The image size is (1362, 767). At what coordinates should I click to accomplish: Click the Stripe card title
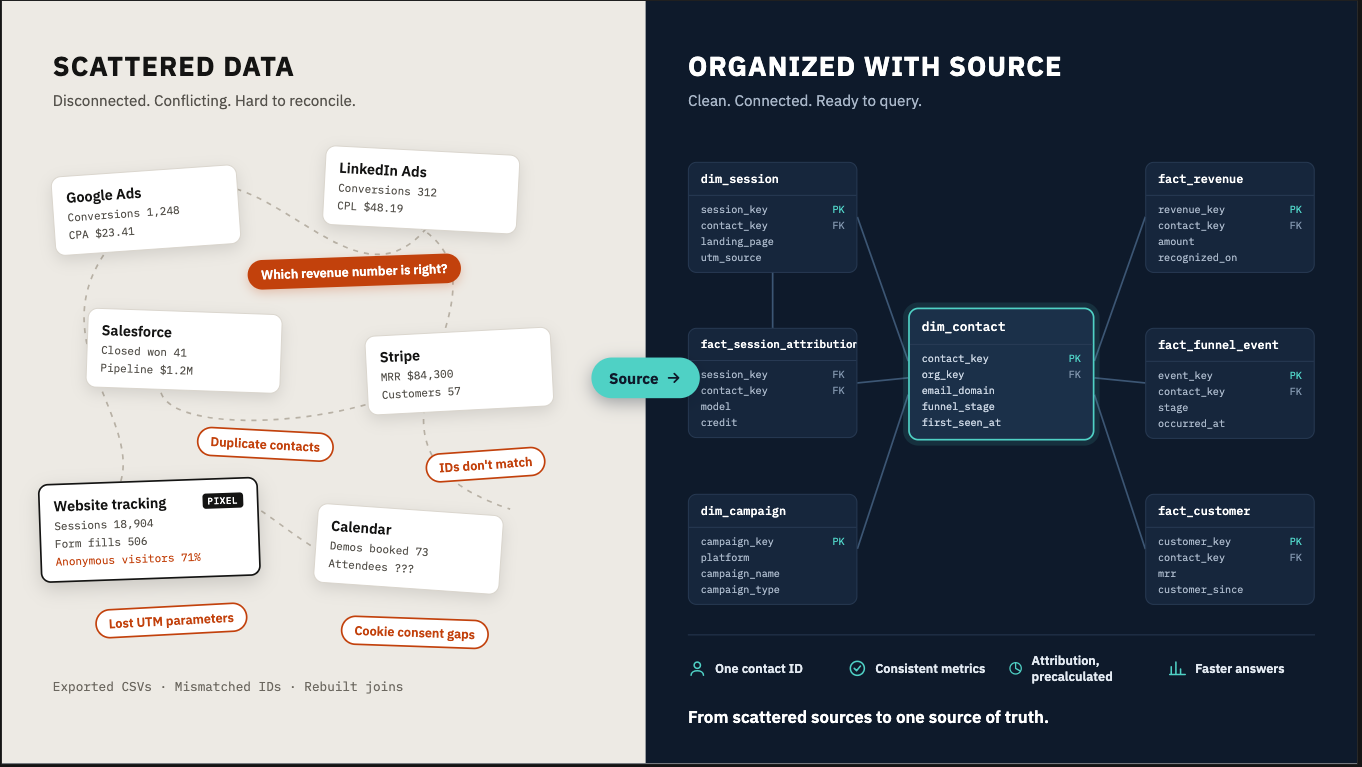400,356
